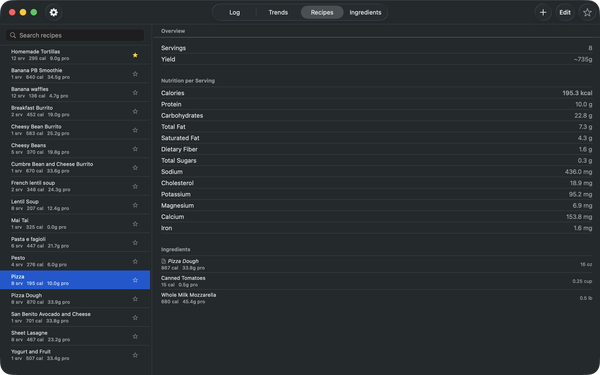Toggle favorite star for Pasta e fagioli
The width and height of the screenshot is (600, 375).
[135, 243]
